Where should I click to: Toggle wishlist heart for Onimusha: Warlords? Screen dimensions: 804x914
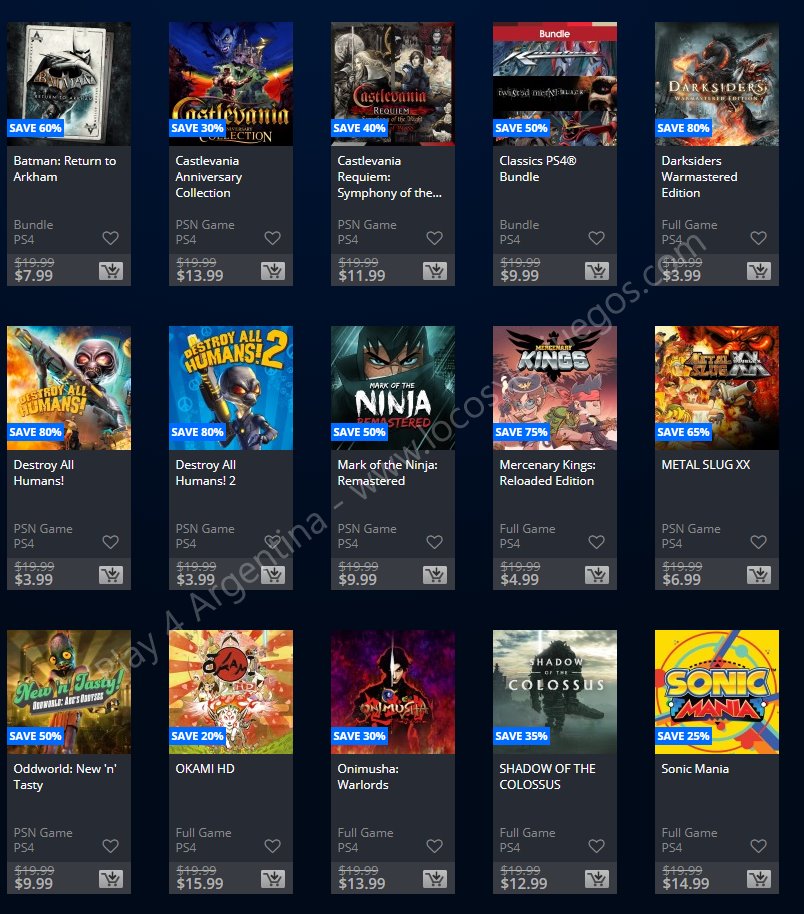(434, 846)
